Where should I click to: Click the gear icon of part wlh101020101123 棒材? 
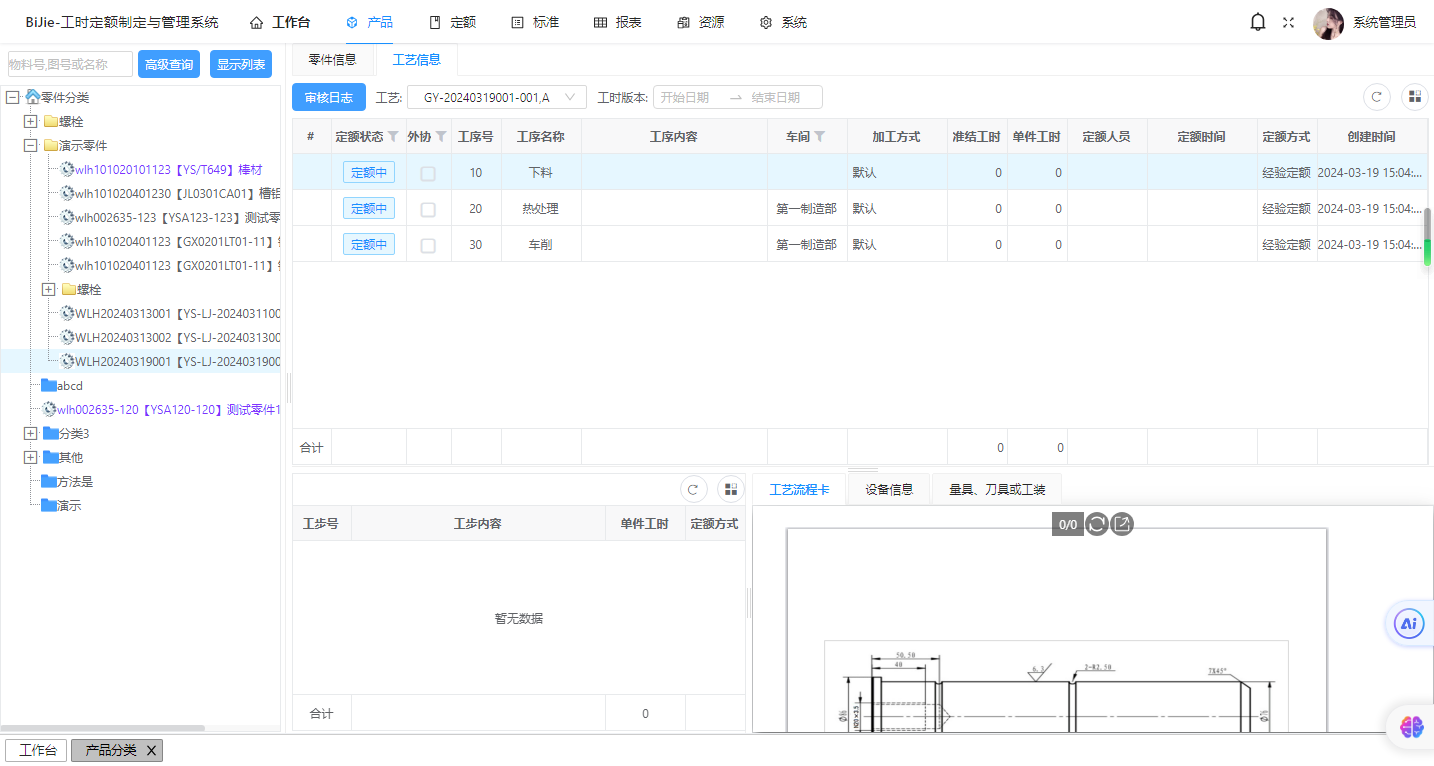(x=67, y=169)
